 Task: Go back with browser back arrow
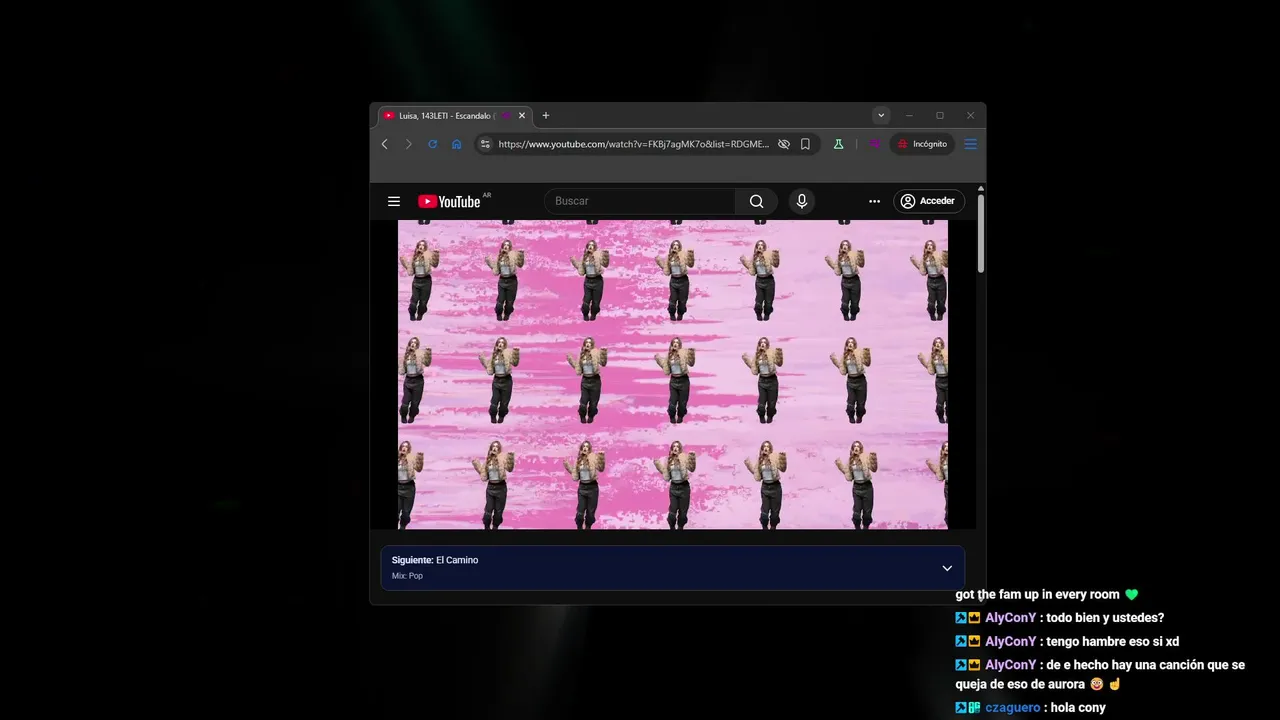385,144
